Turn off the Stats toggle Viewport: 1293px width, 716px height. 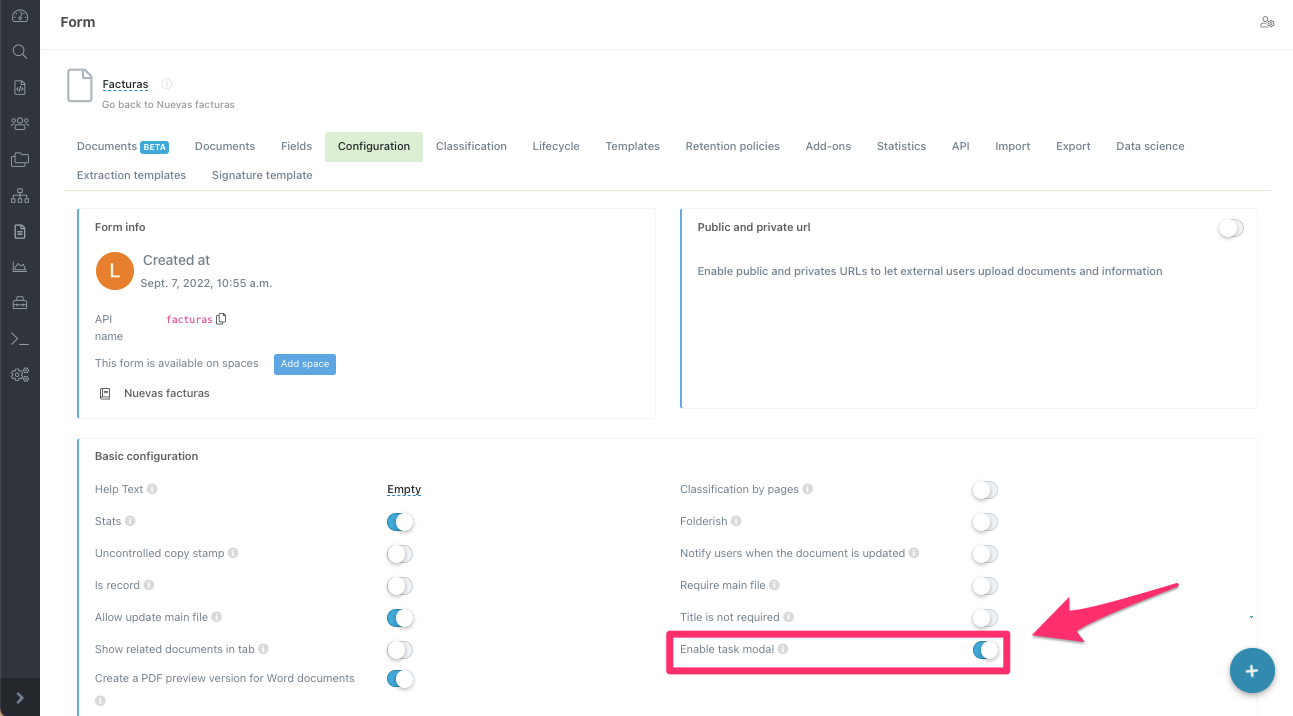[399, 522]
